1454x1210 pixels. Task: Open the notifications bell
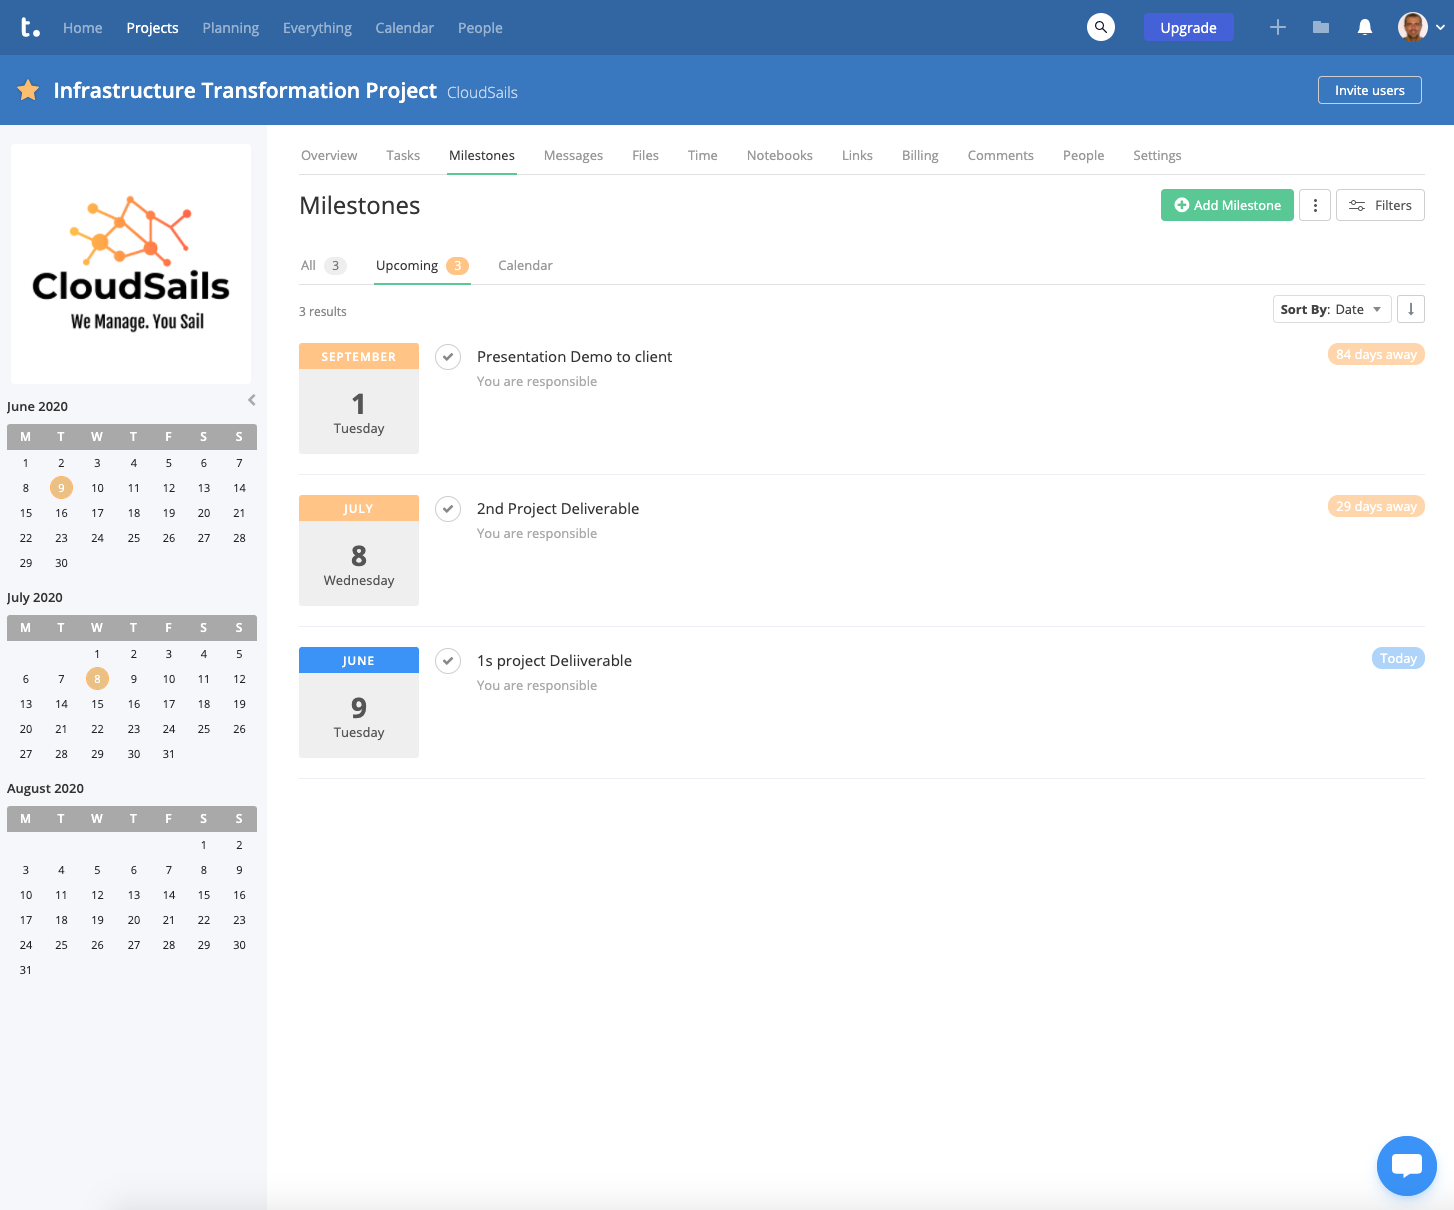(x=1364, y=27)
